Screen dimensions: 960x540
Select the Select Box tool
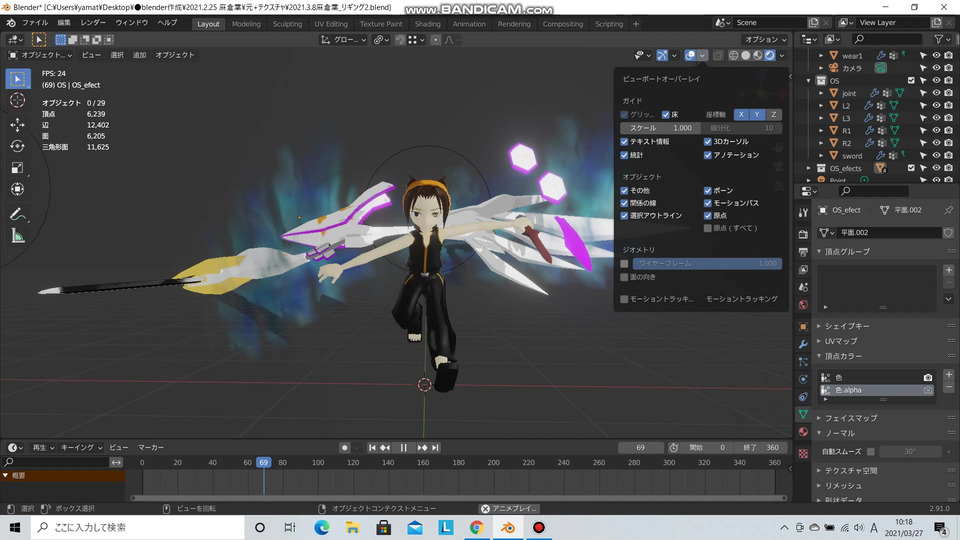coord(17,79)
